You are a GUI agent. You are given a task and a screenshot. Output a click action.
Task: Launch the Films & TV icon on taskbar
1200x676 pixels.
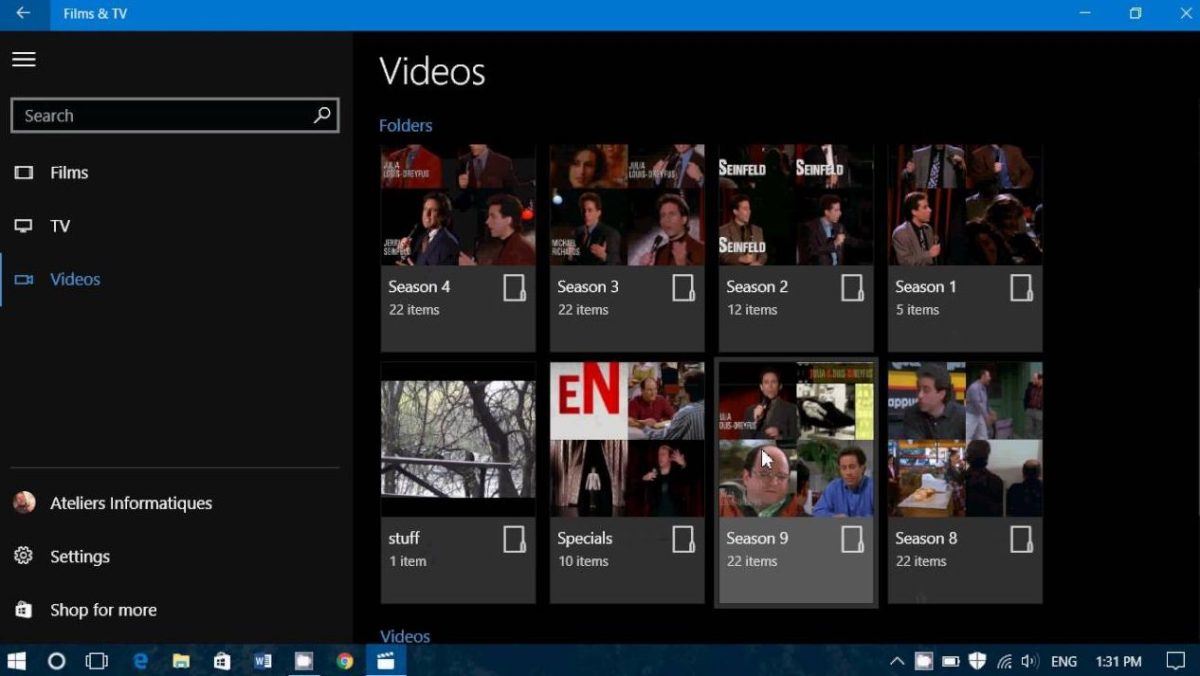385,660
